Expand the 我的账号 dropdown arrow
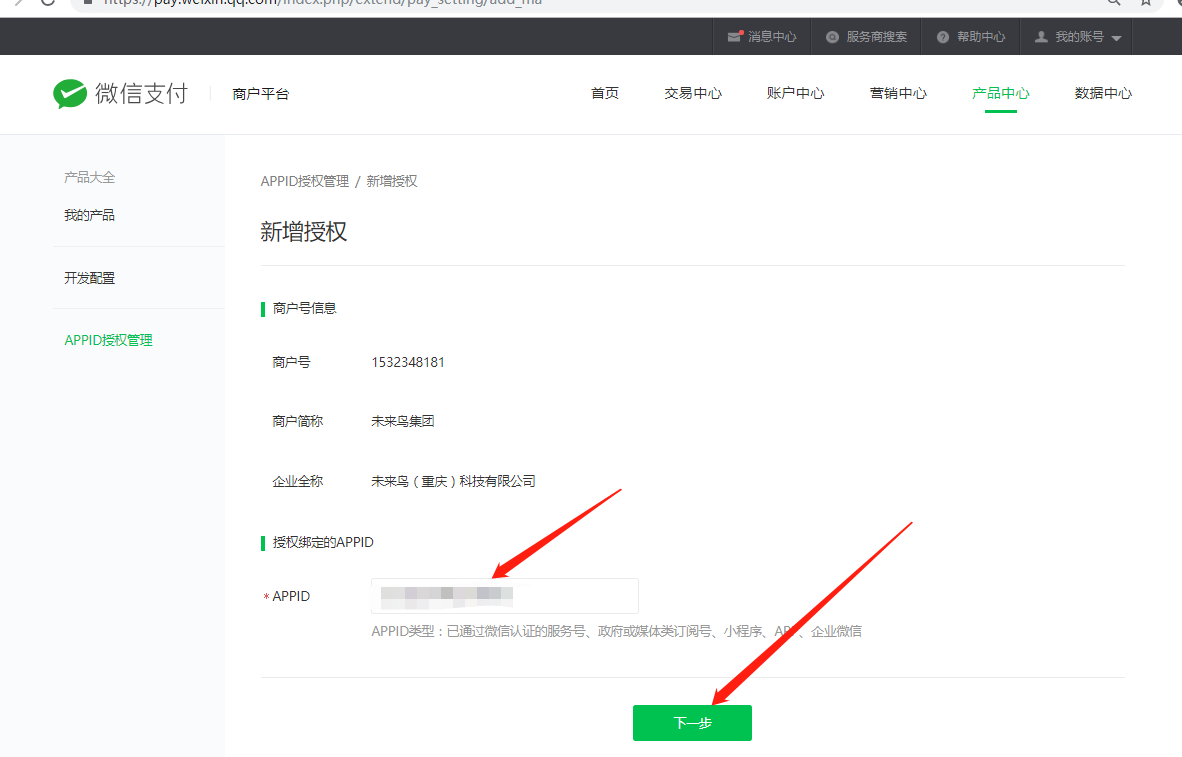 pos(1116,38)
